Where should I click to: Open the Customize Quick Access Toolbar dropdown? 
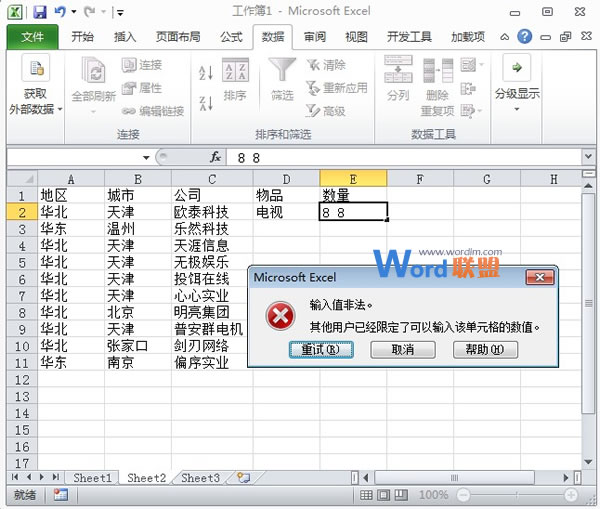point(120,13)
